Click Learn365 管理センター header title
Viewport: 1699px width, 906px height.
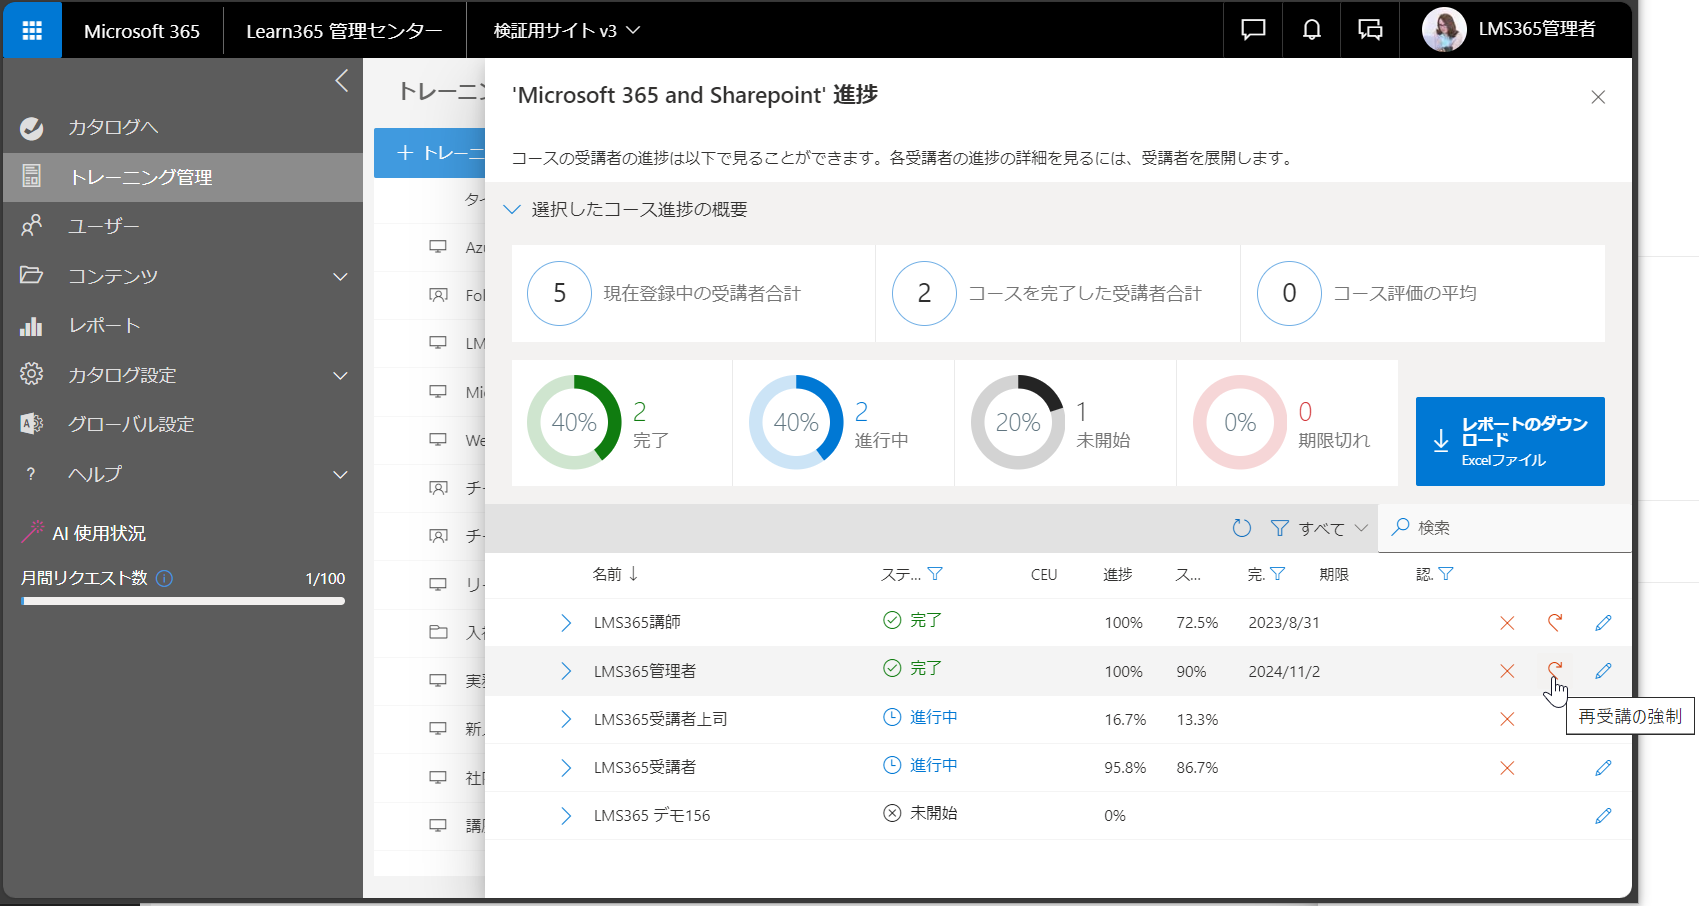(344, 31)
